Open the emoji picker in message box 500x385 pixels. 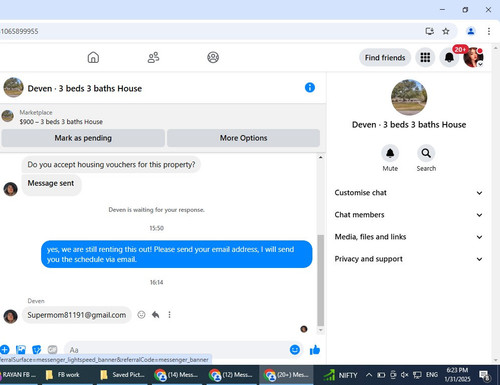[295, 350]
